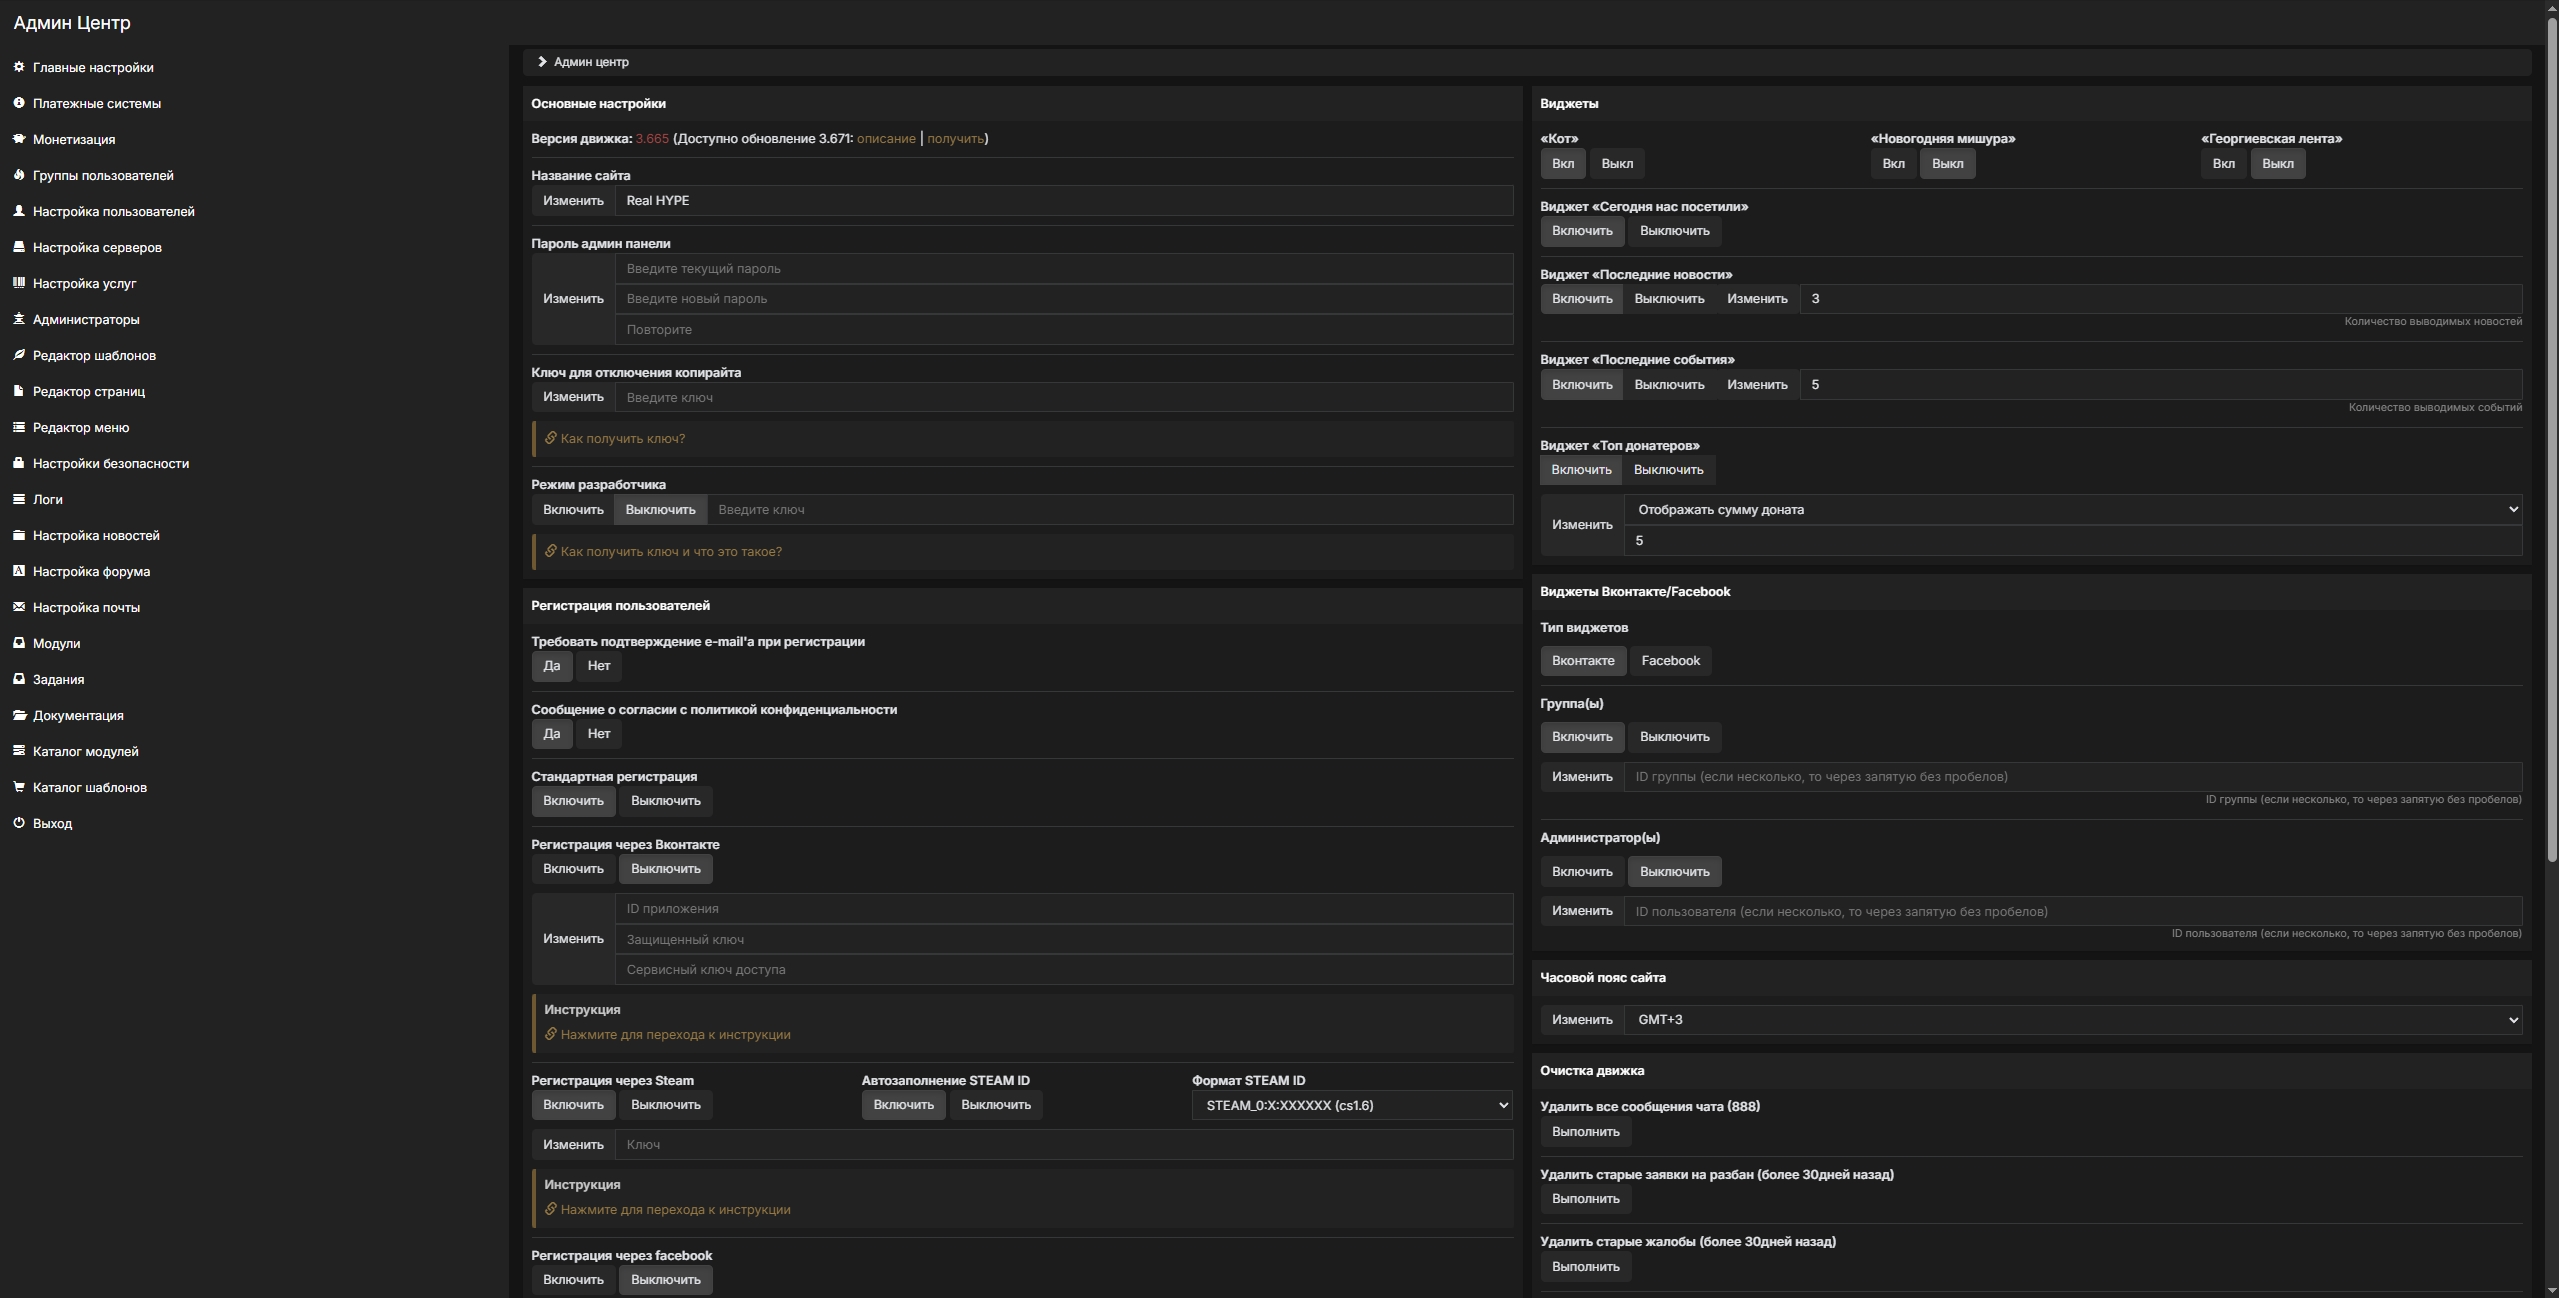Click the Название сайта input field

(x=1062, y=201)
